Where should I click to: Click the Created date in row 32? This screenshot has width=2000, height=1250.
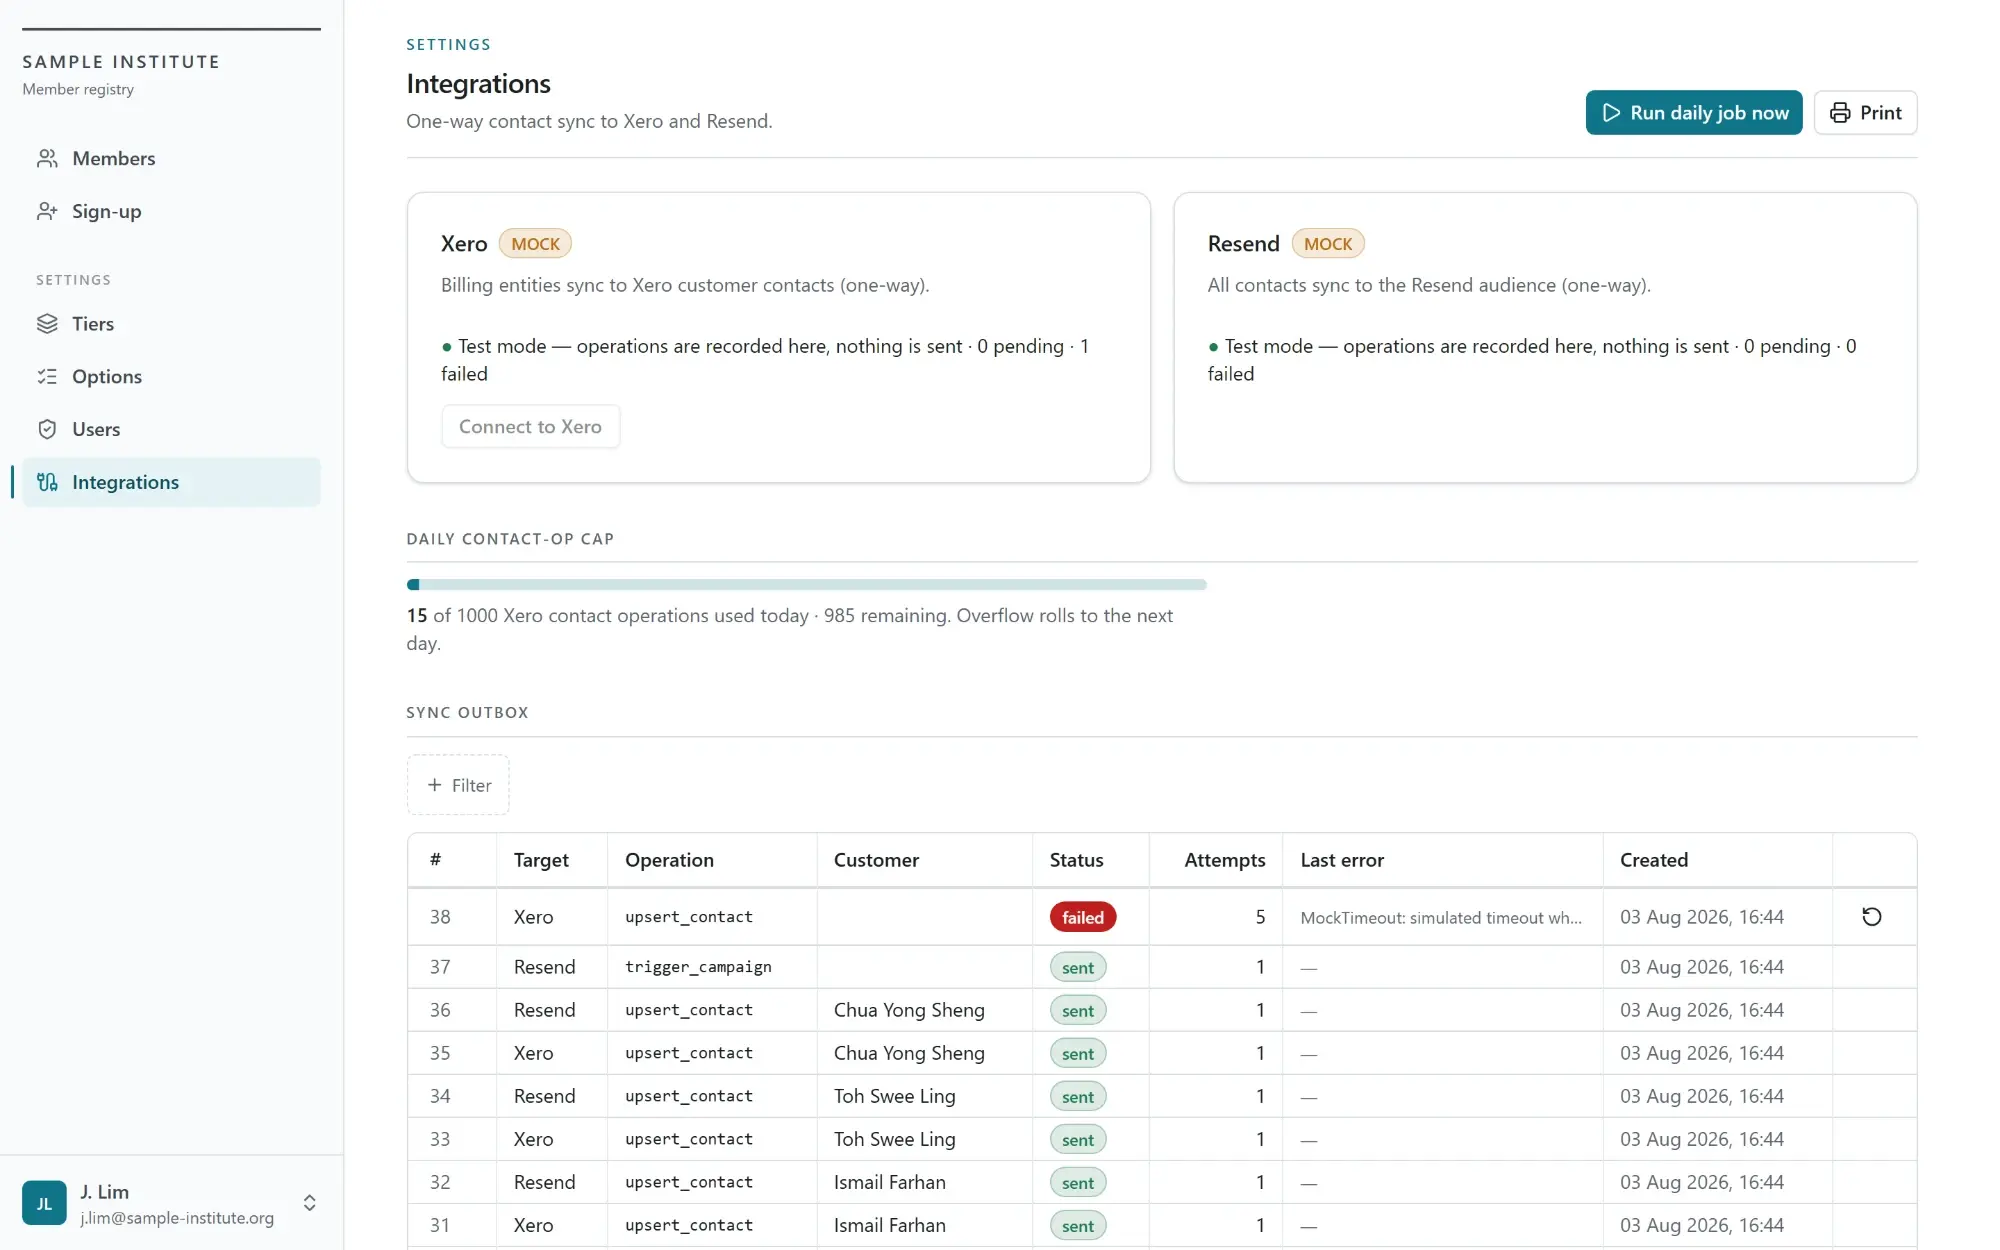click(x=1701, y=1182)
